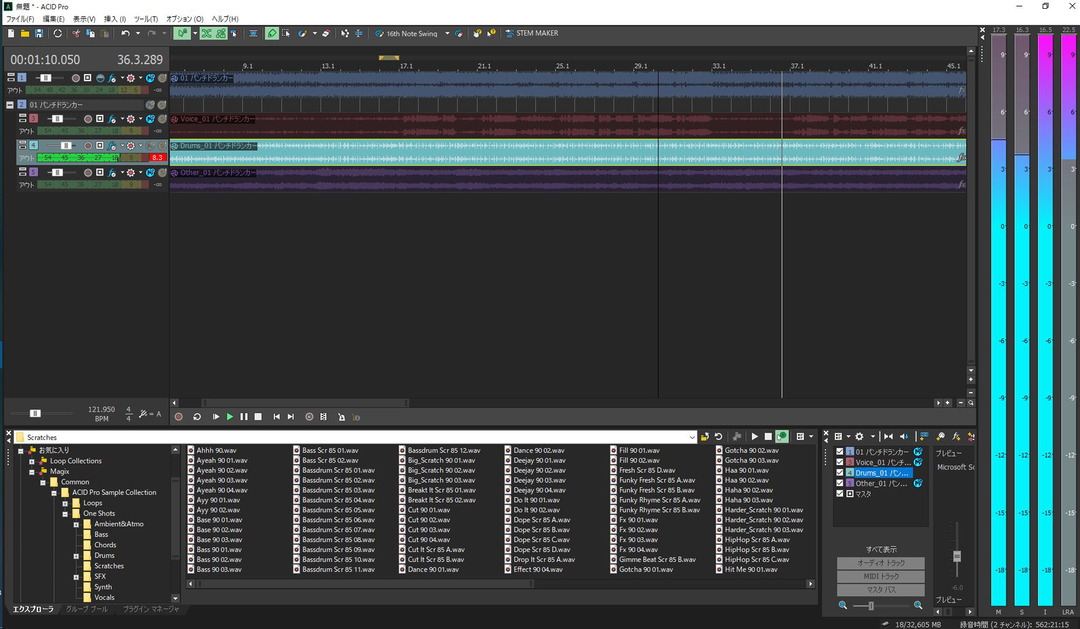This screenshot has height=629, width=1080.
Task: Click the Undo arrow icon
Action: click(x=125, y=33)
